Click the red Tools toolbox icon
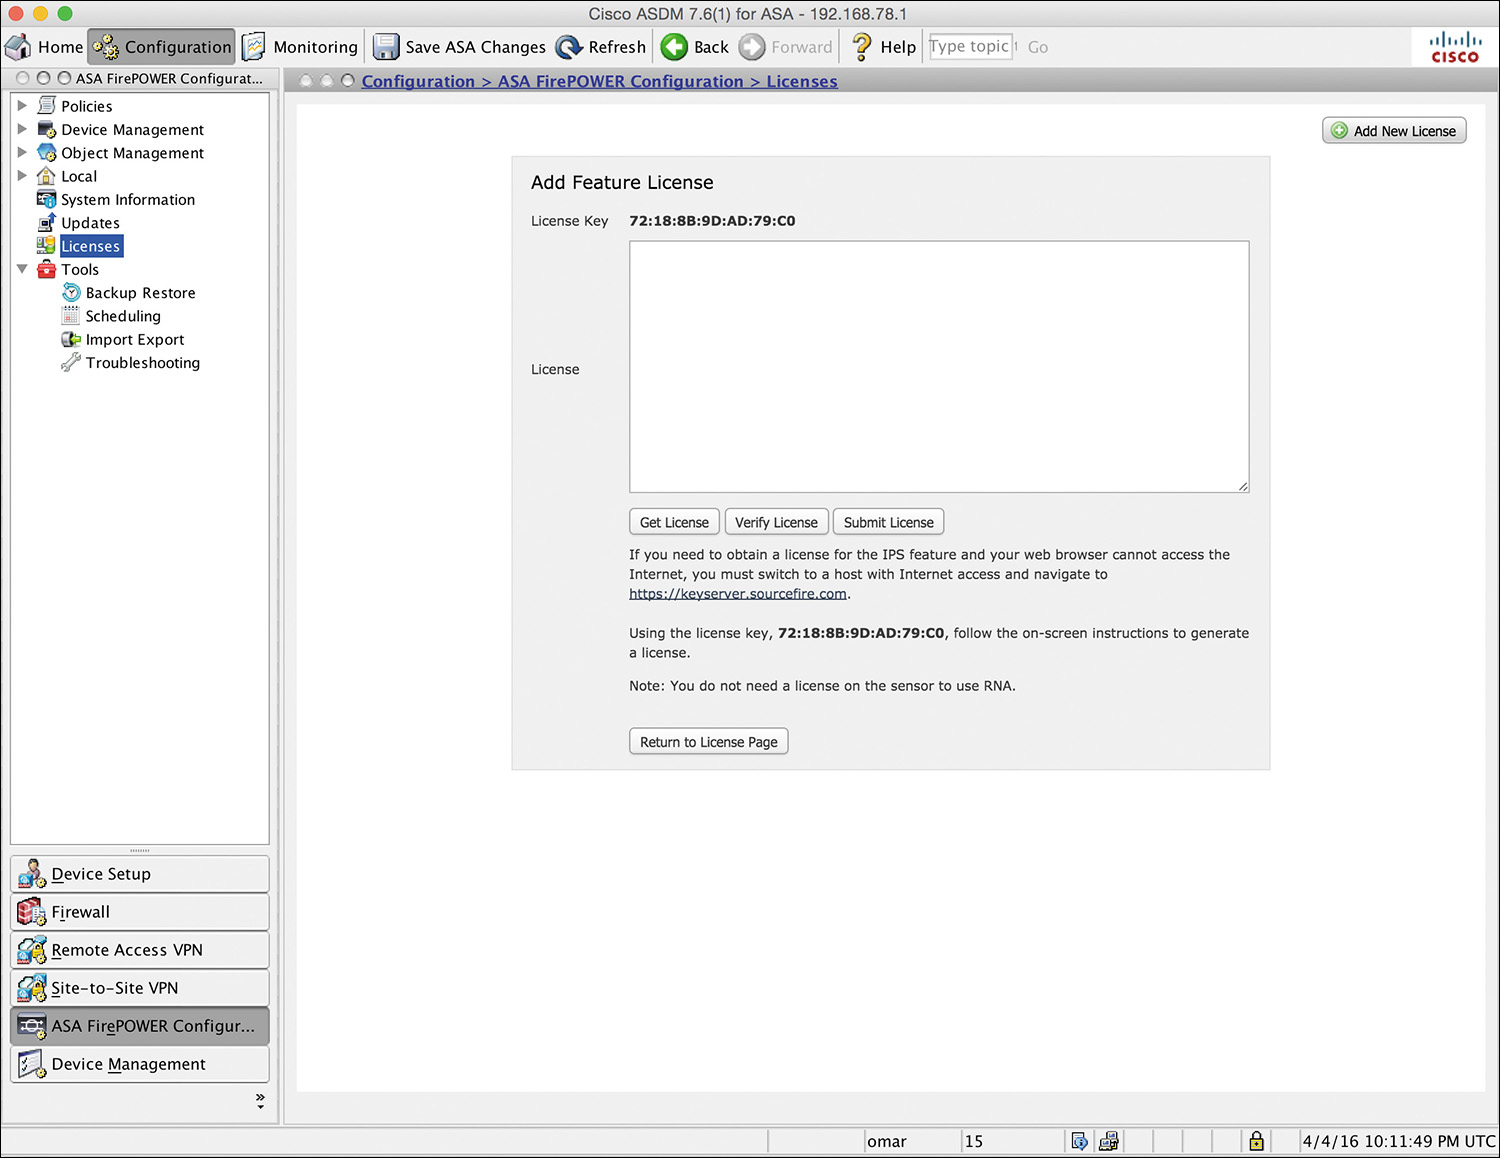 point(47,269)
